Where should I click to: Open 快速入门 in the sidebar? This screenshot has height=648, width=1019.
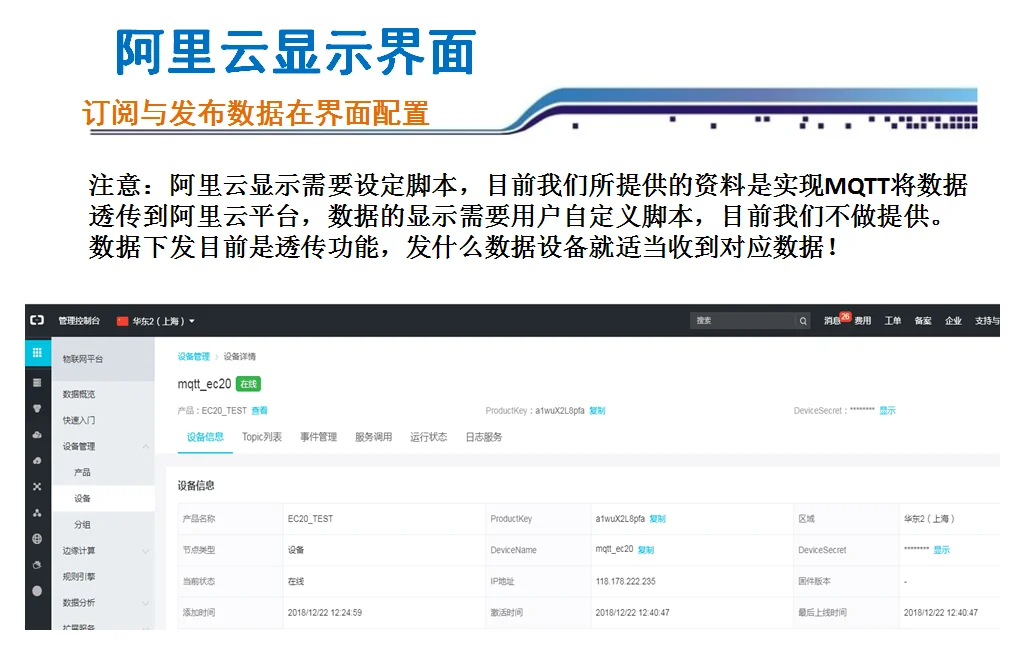79,421
